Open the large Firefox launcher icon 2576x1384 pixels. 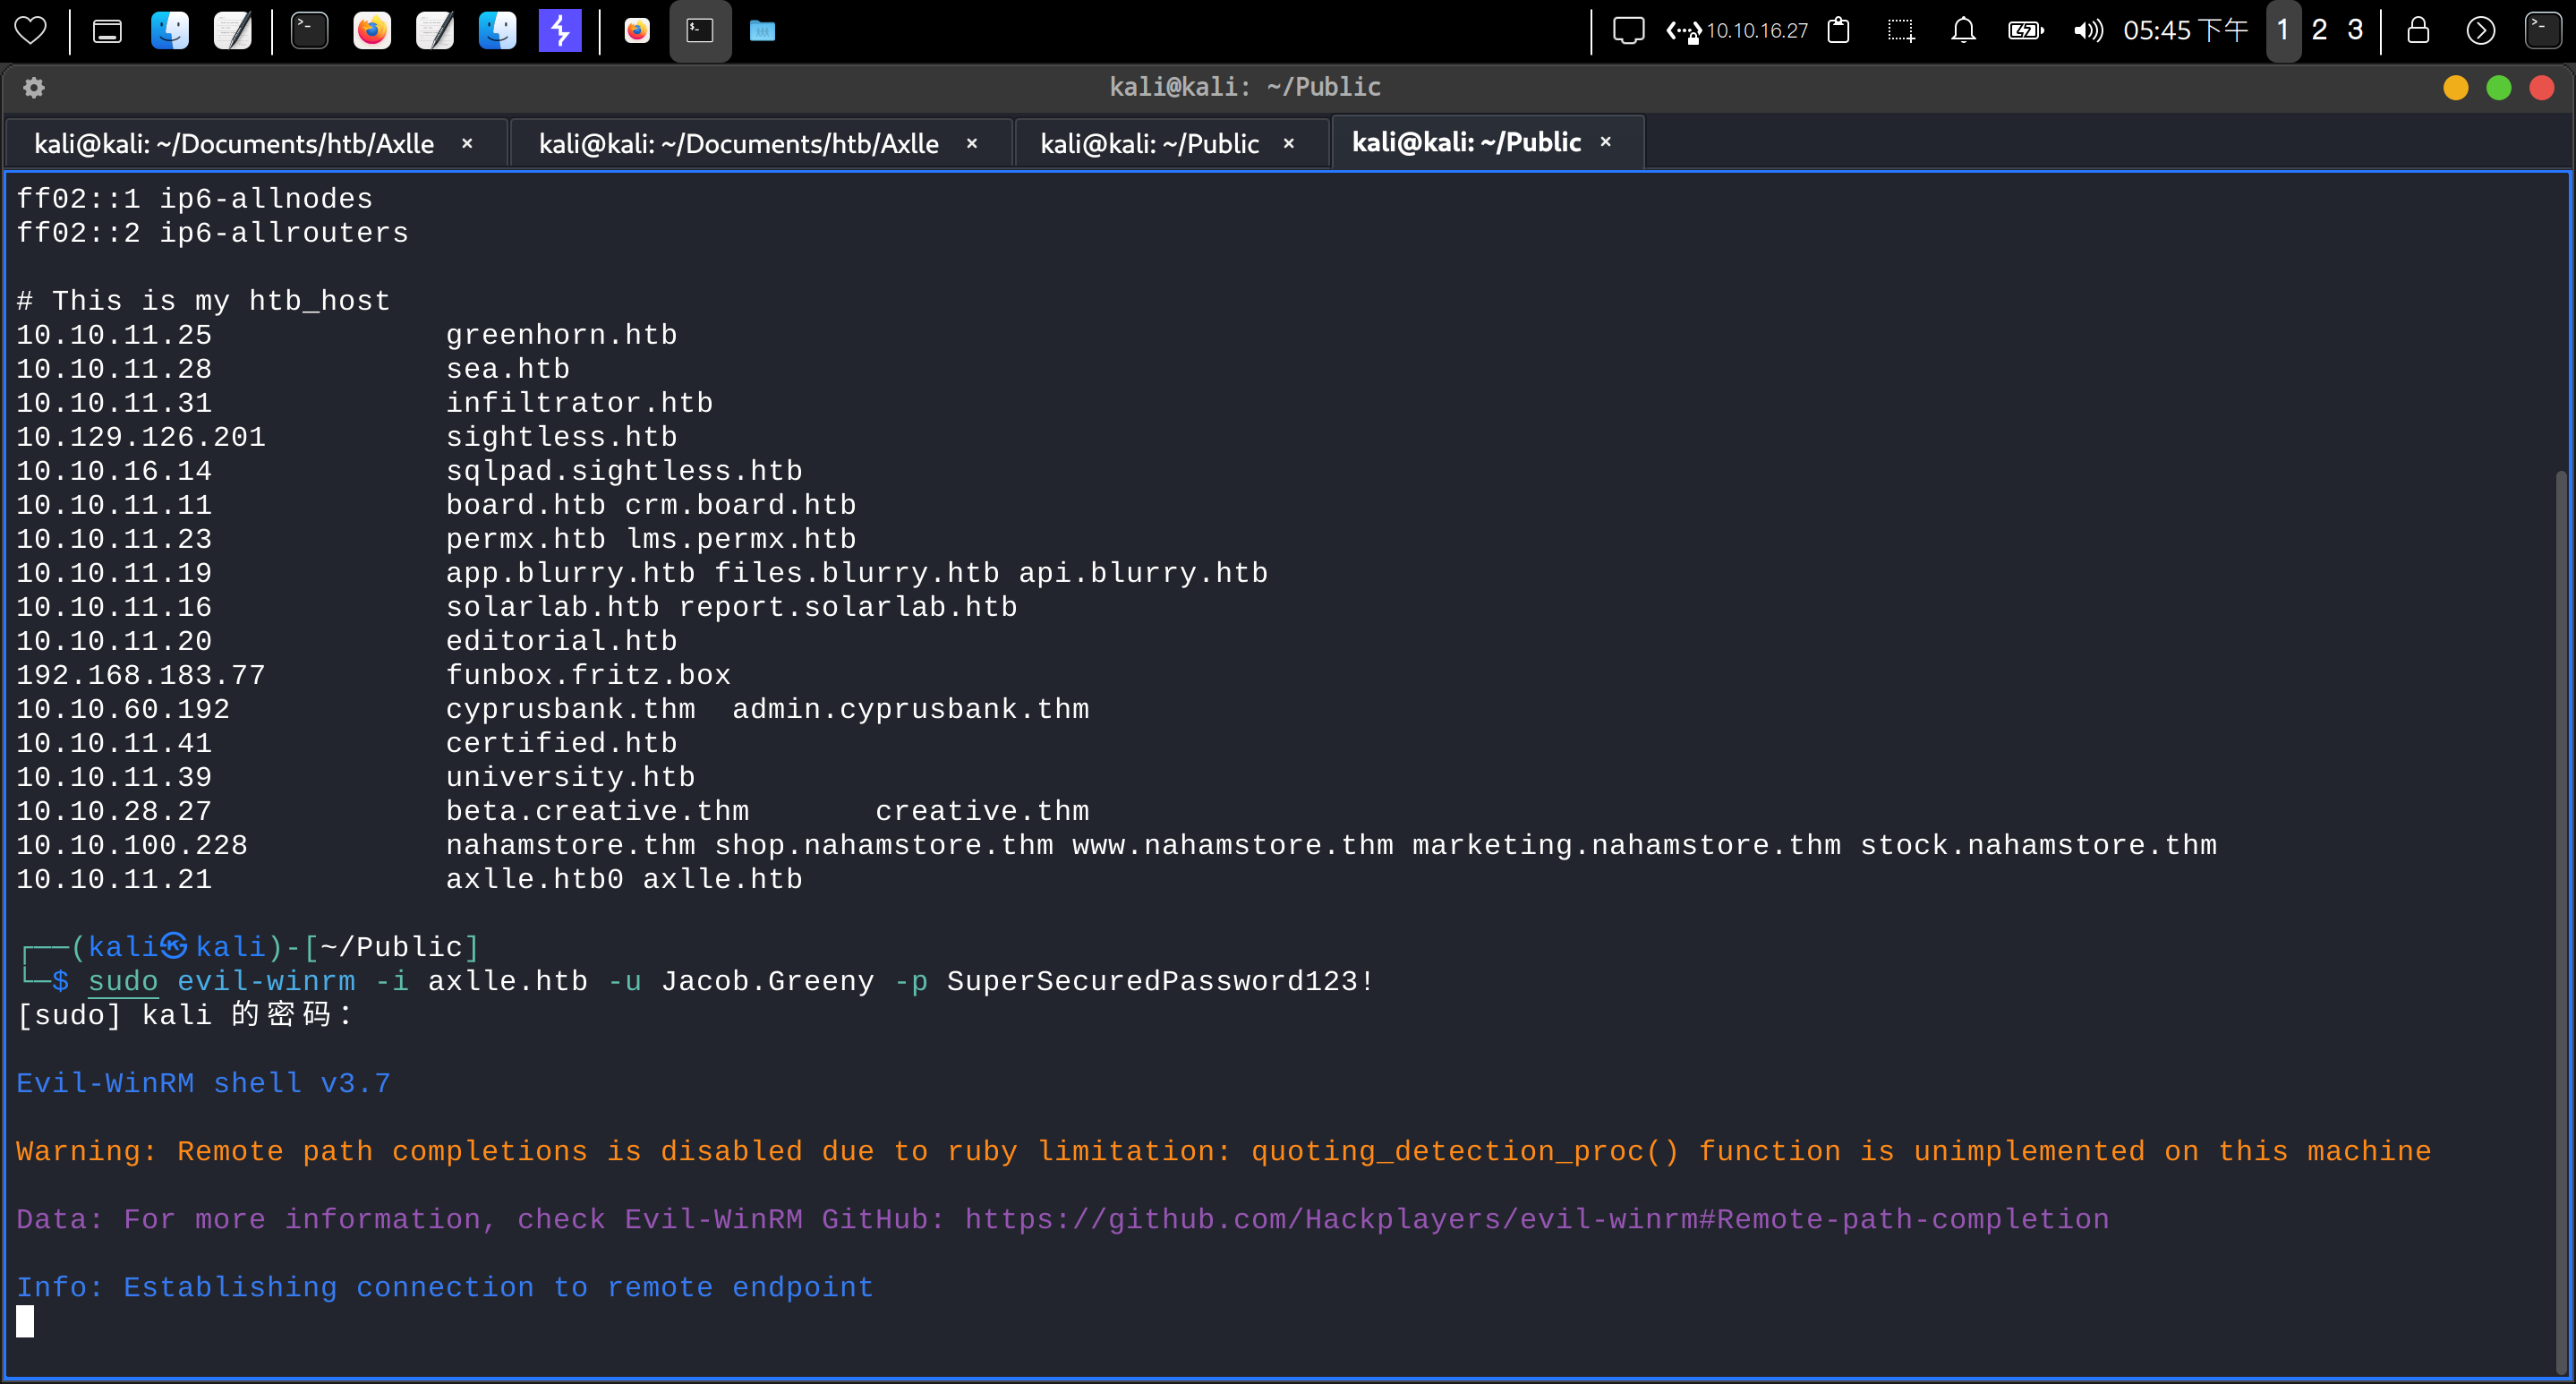(372, 31)
